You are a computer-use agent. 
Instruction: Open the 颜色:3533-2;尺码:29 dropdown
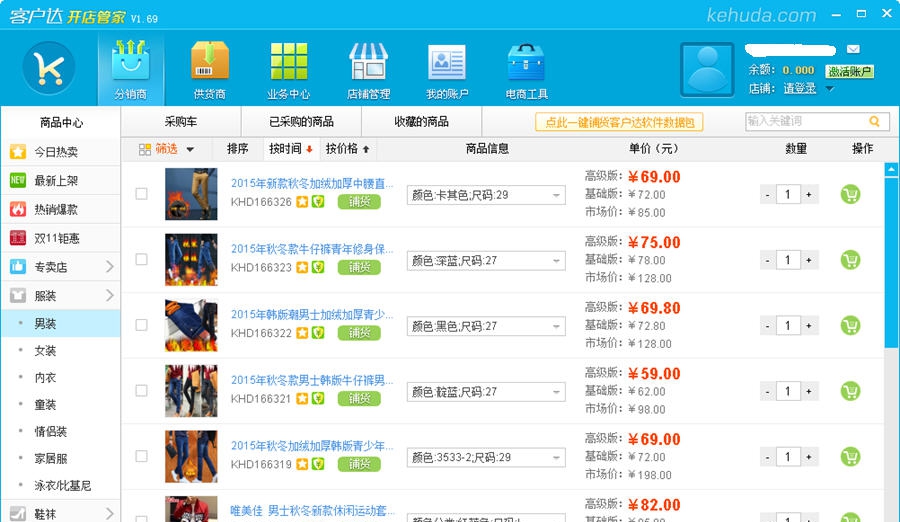486,457
